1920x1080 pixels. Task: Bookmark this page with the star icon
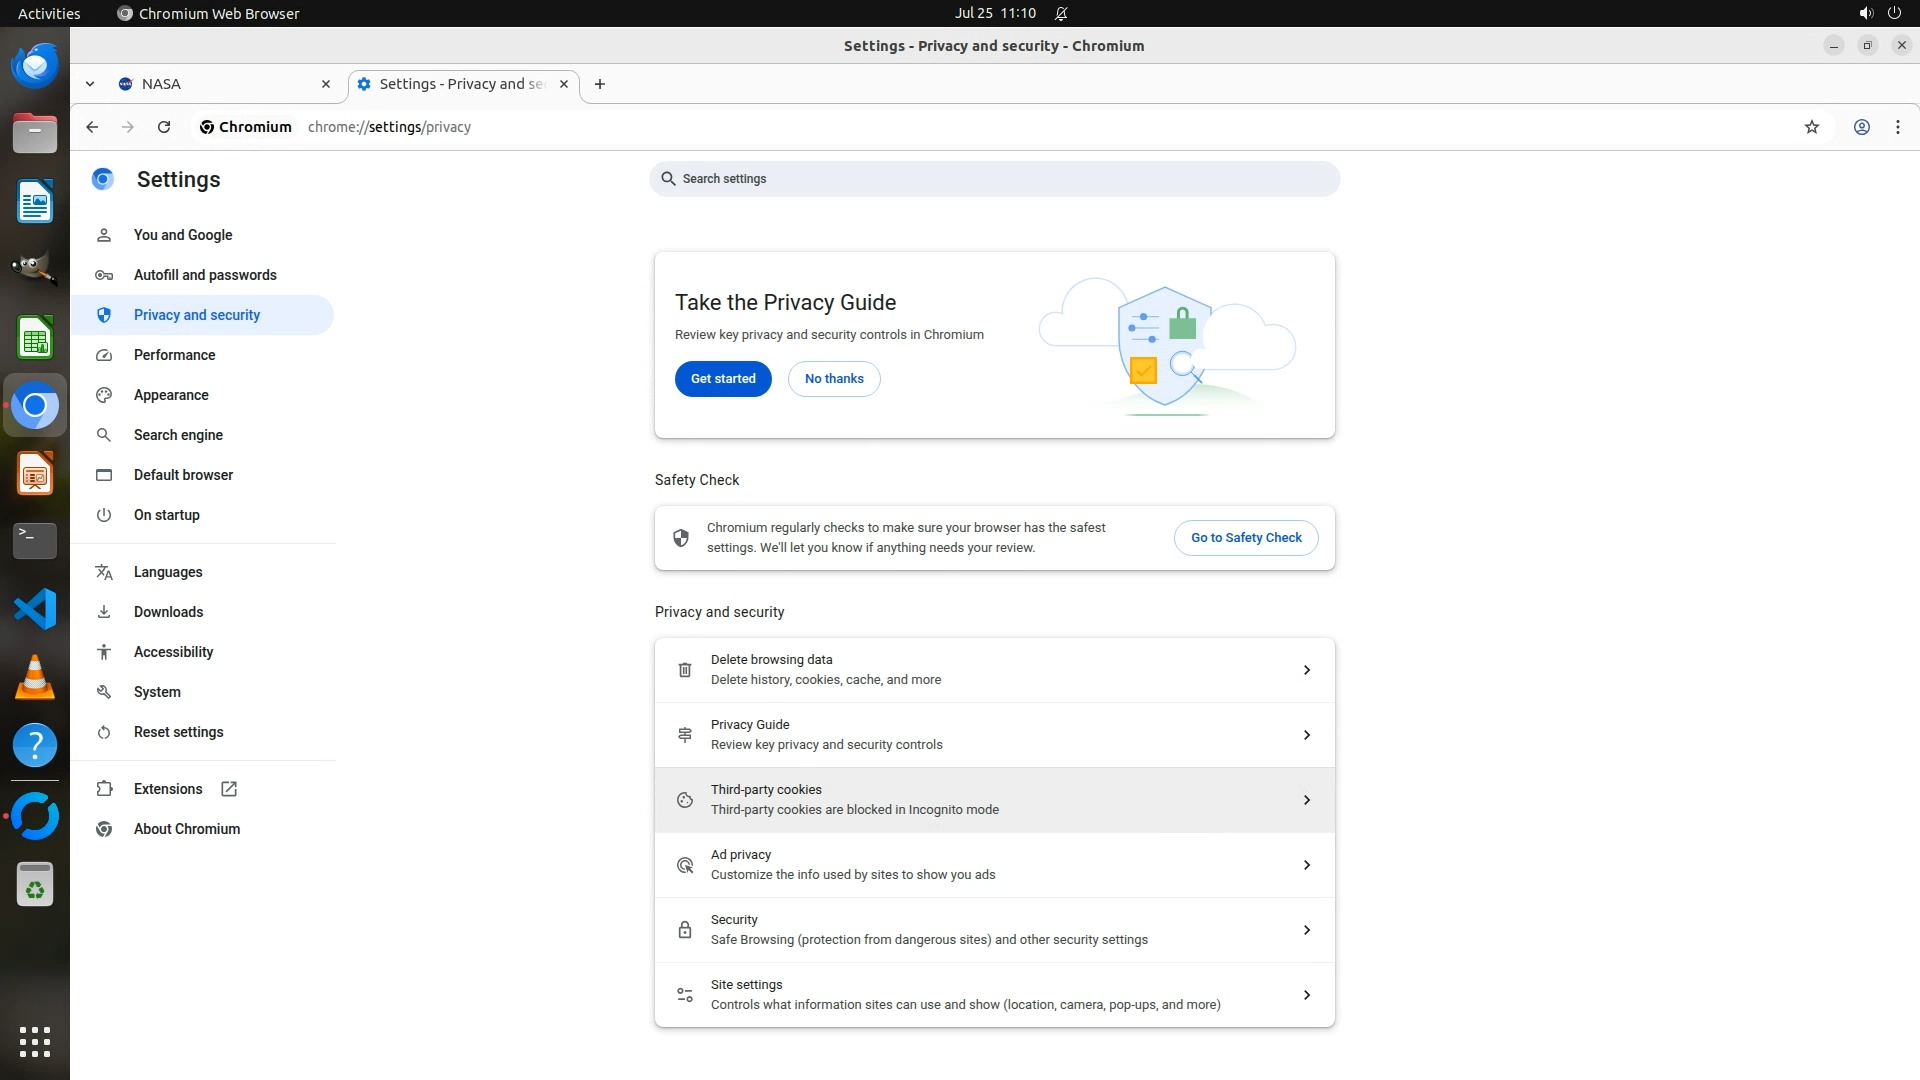tap(1811, 127)
